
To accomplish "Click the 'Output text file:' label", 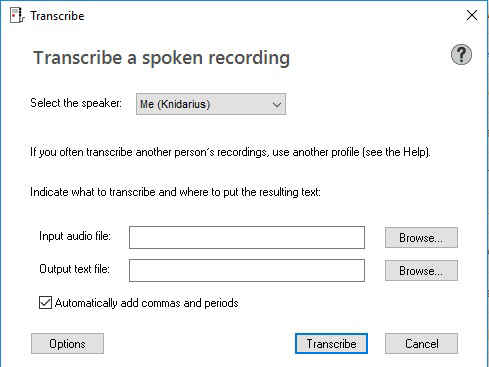I will click(74, 269).
